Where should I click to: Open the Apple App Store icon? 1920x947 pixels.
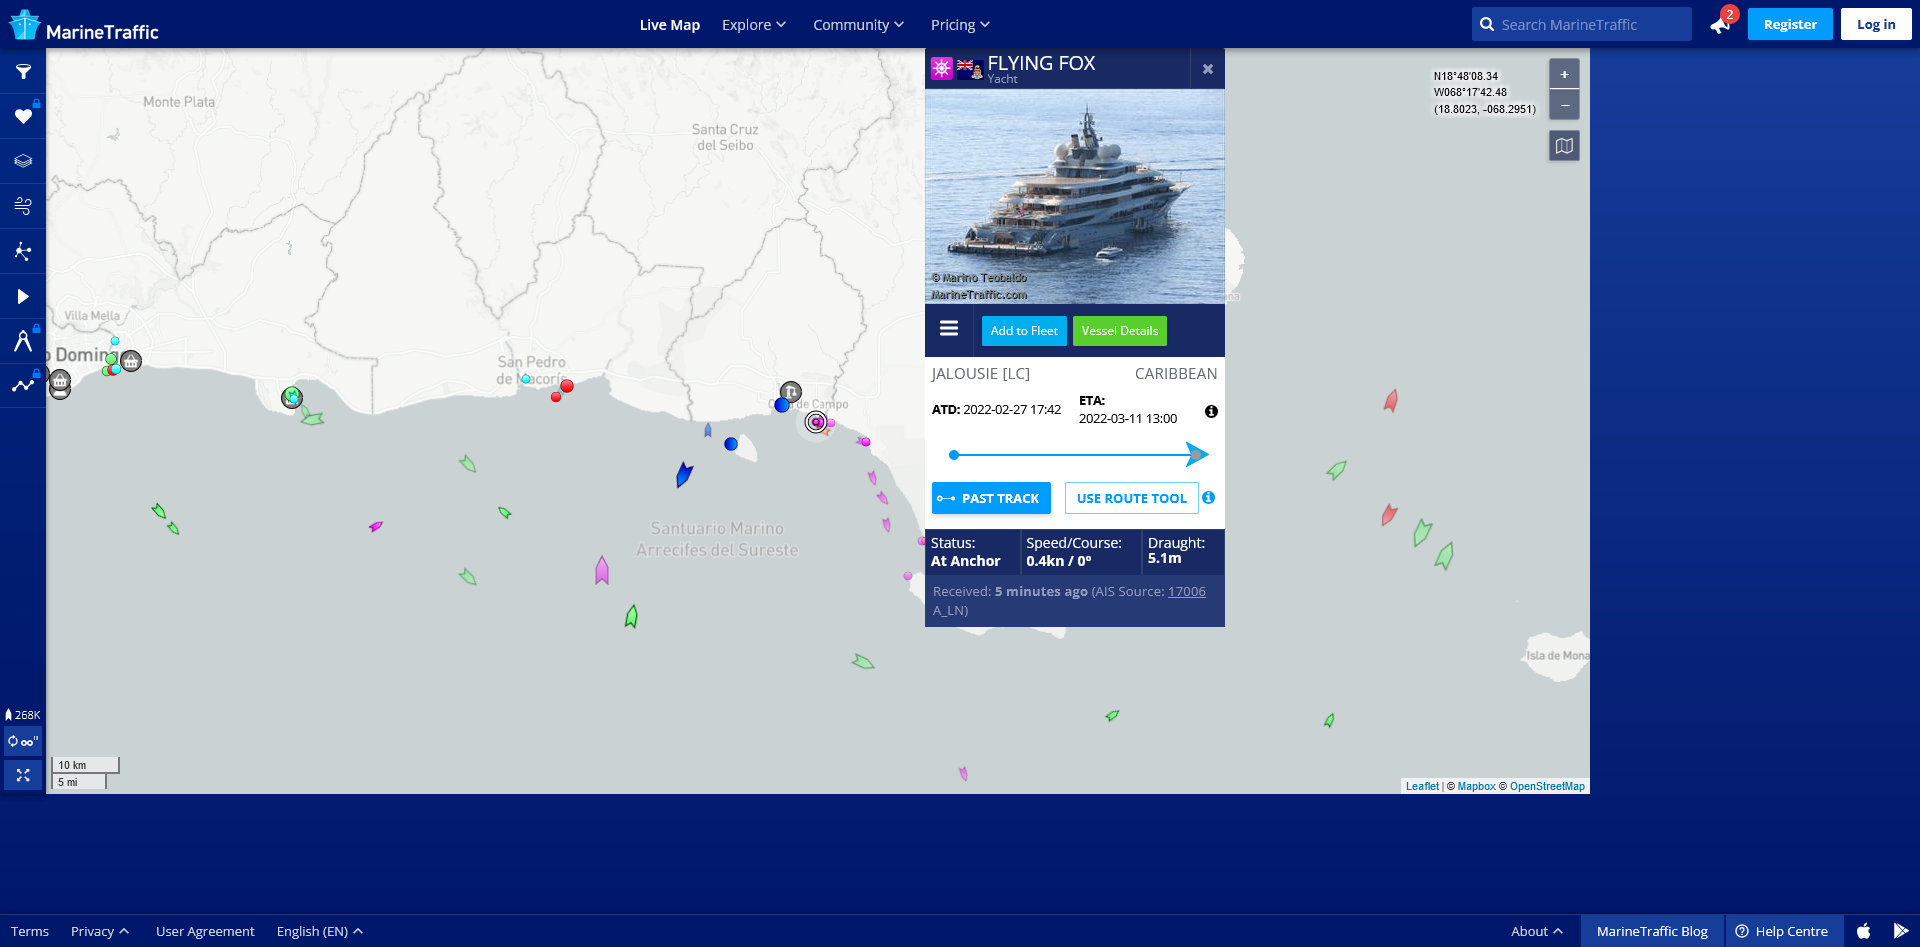(x=1863, y=931)
